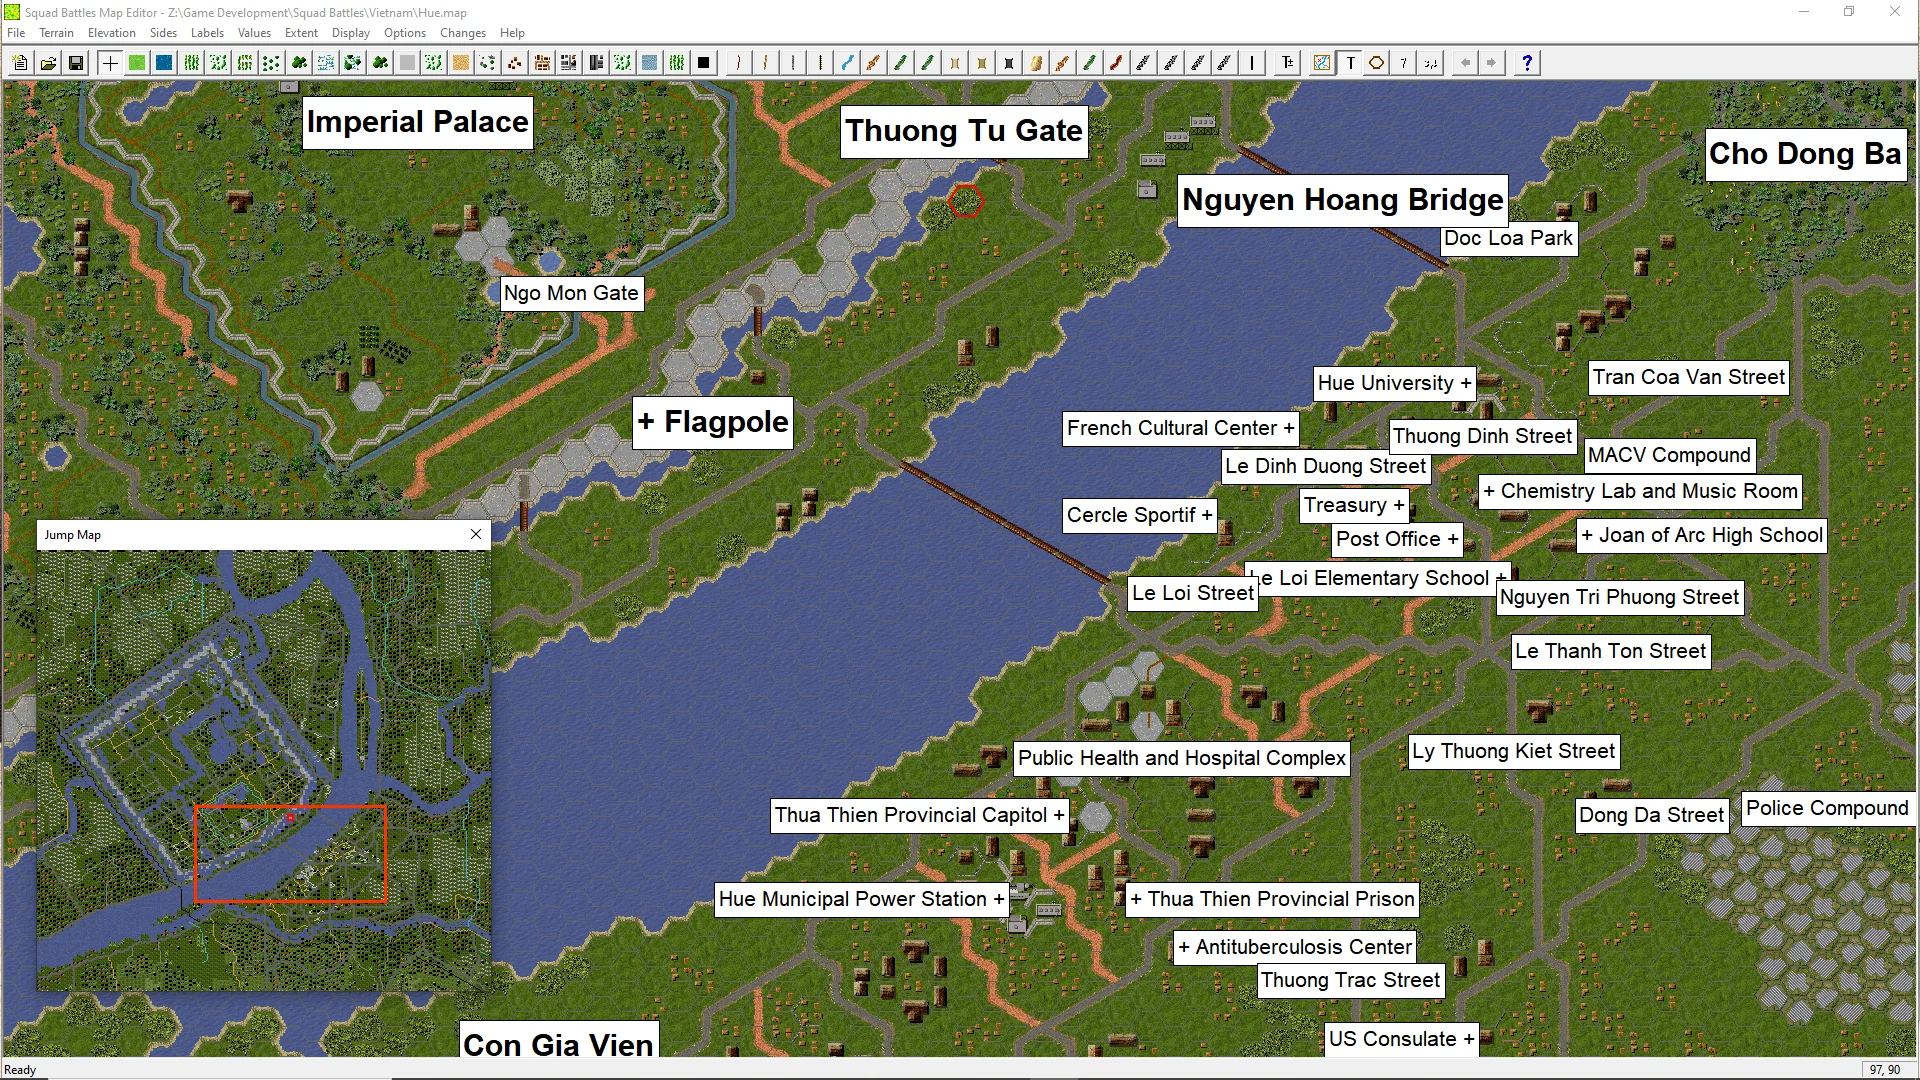Click the blue question mark help icon
Screen dimensions: 1920x1080
pos(1526,63)
